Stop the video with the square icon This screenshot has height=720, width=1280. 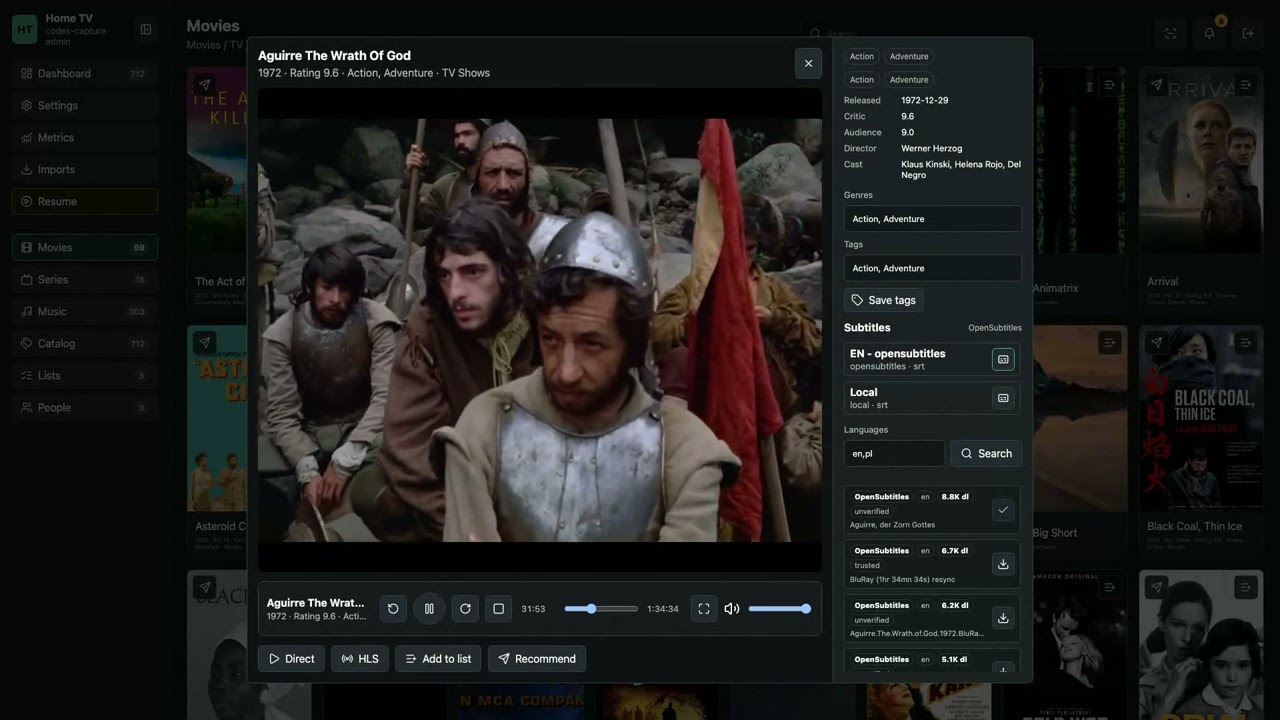coord(499,608)
